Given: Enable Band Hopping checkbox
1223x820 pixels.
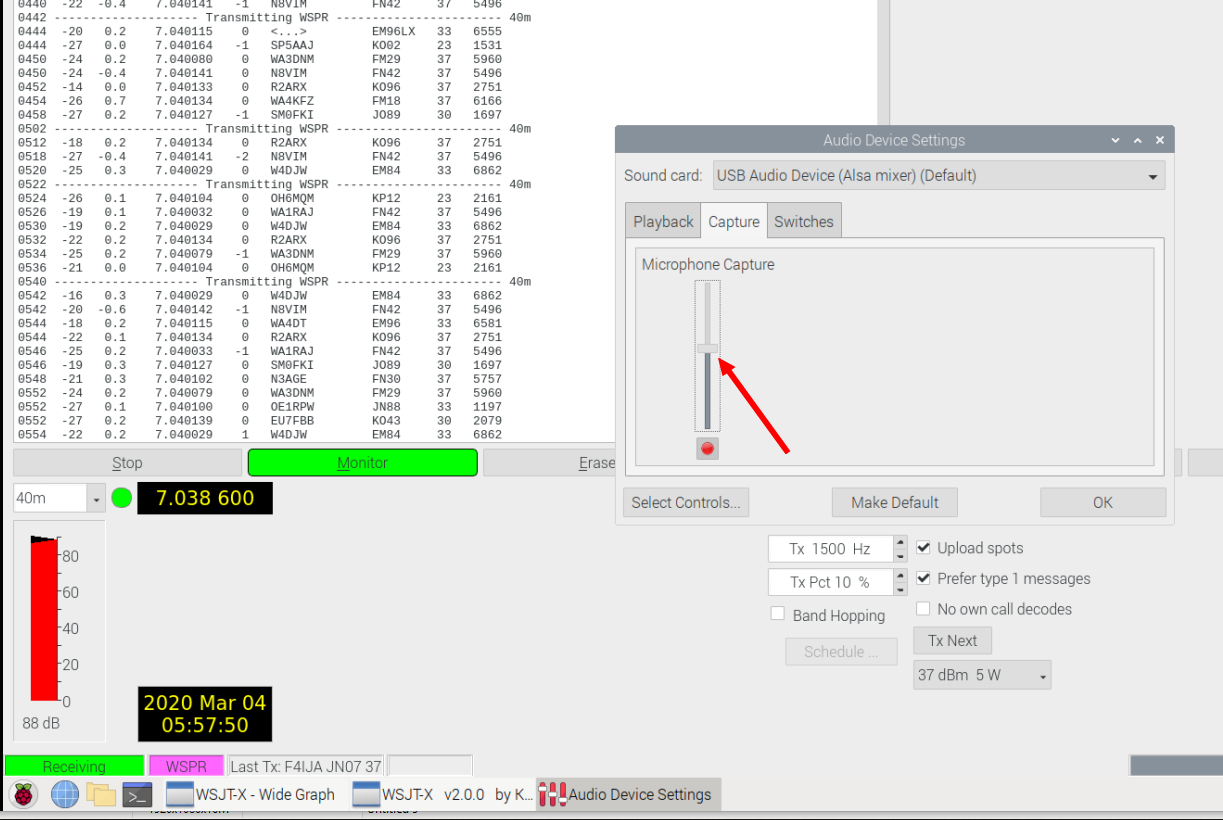Looking at the screenshot, I should click(778, 614).
